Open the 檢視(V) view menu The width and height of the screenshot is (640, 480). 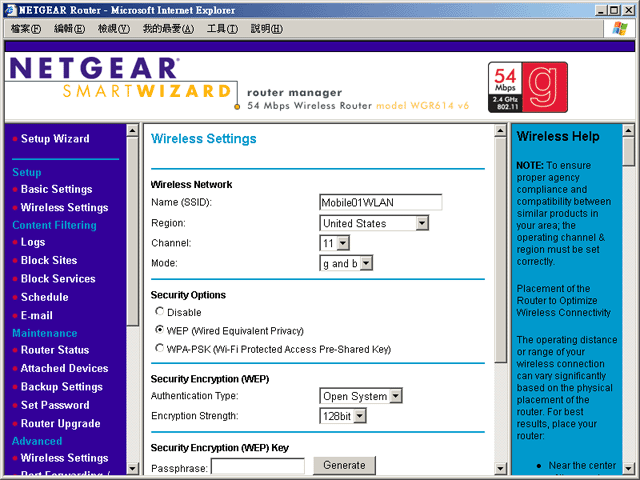113,29
